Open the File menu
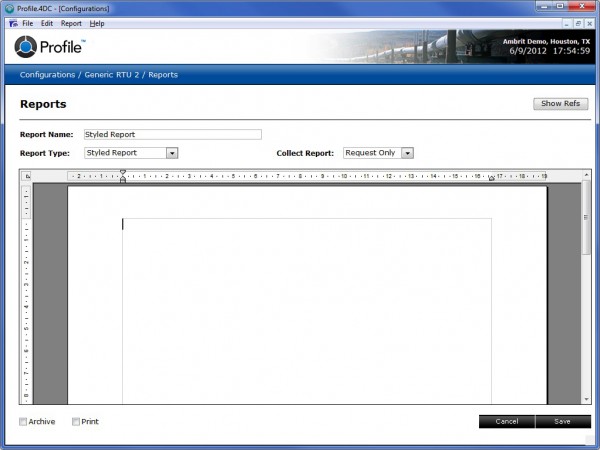 point(28,23)
